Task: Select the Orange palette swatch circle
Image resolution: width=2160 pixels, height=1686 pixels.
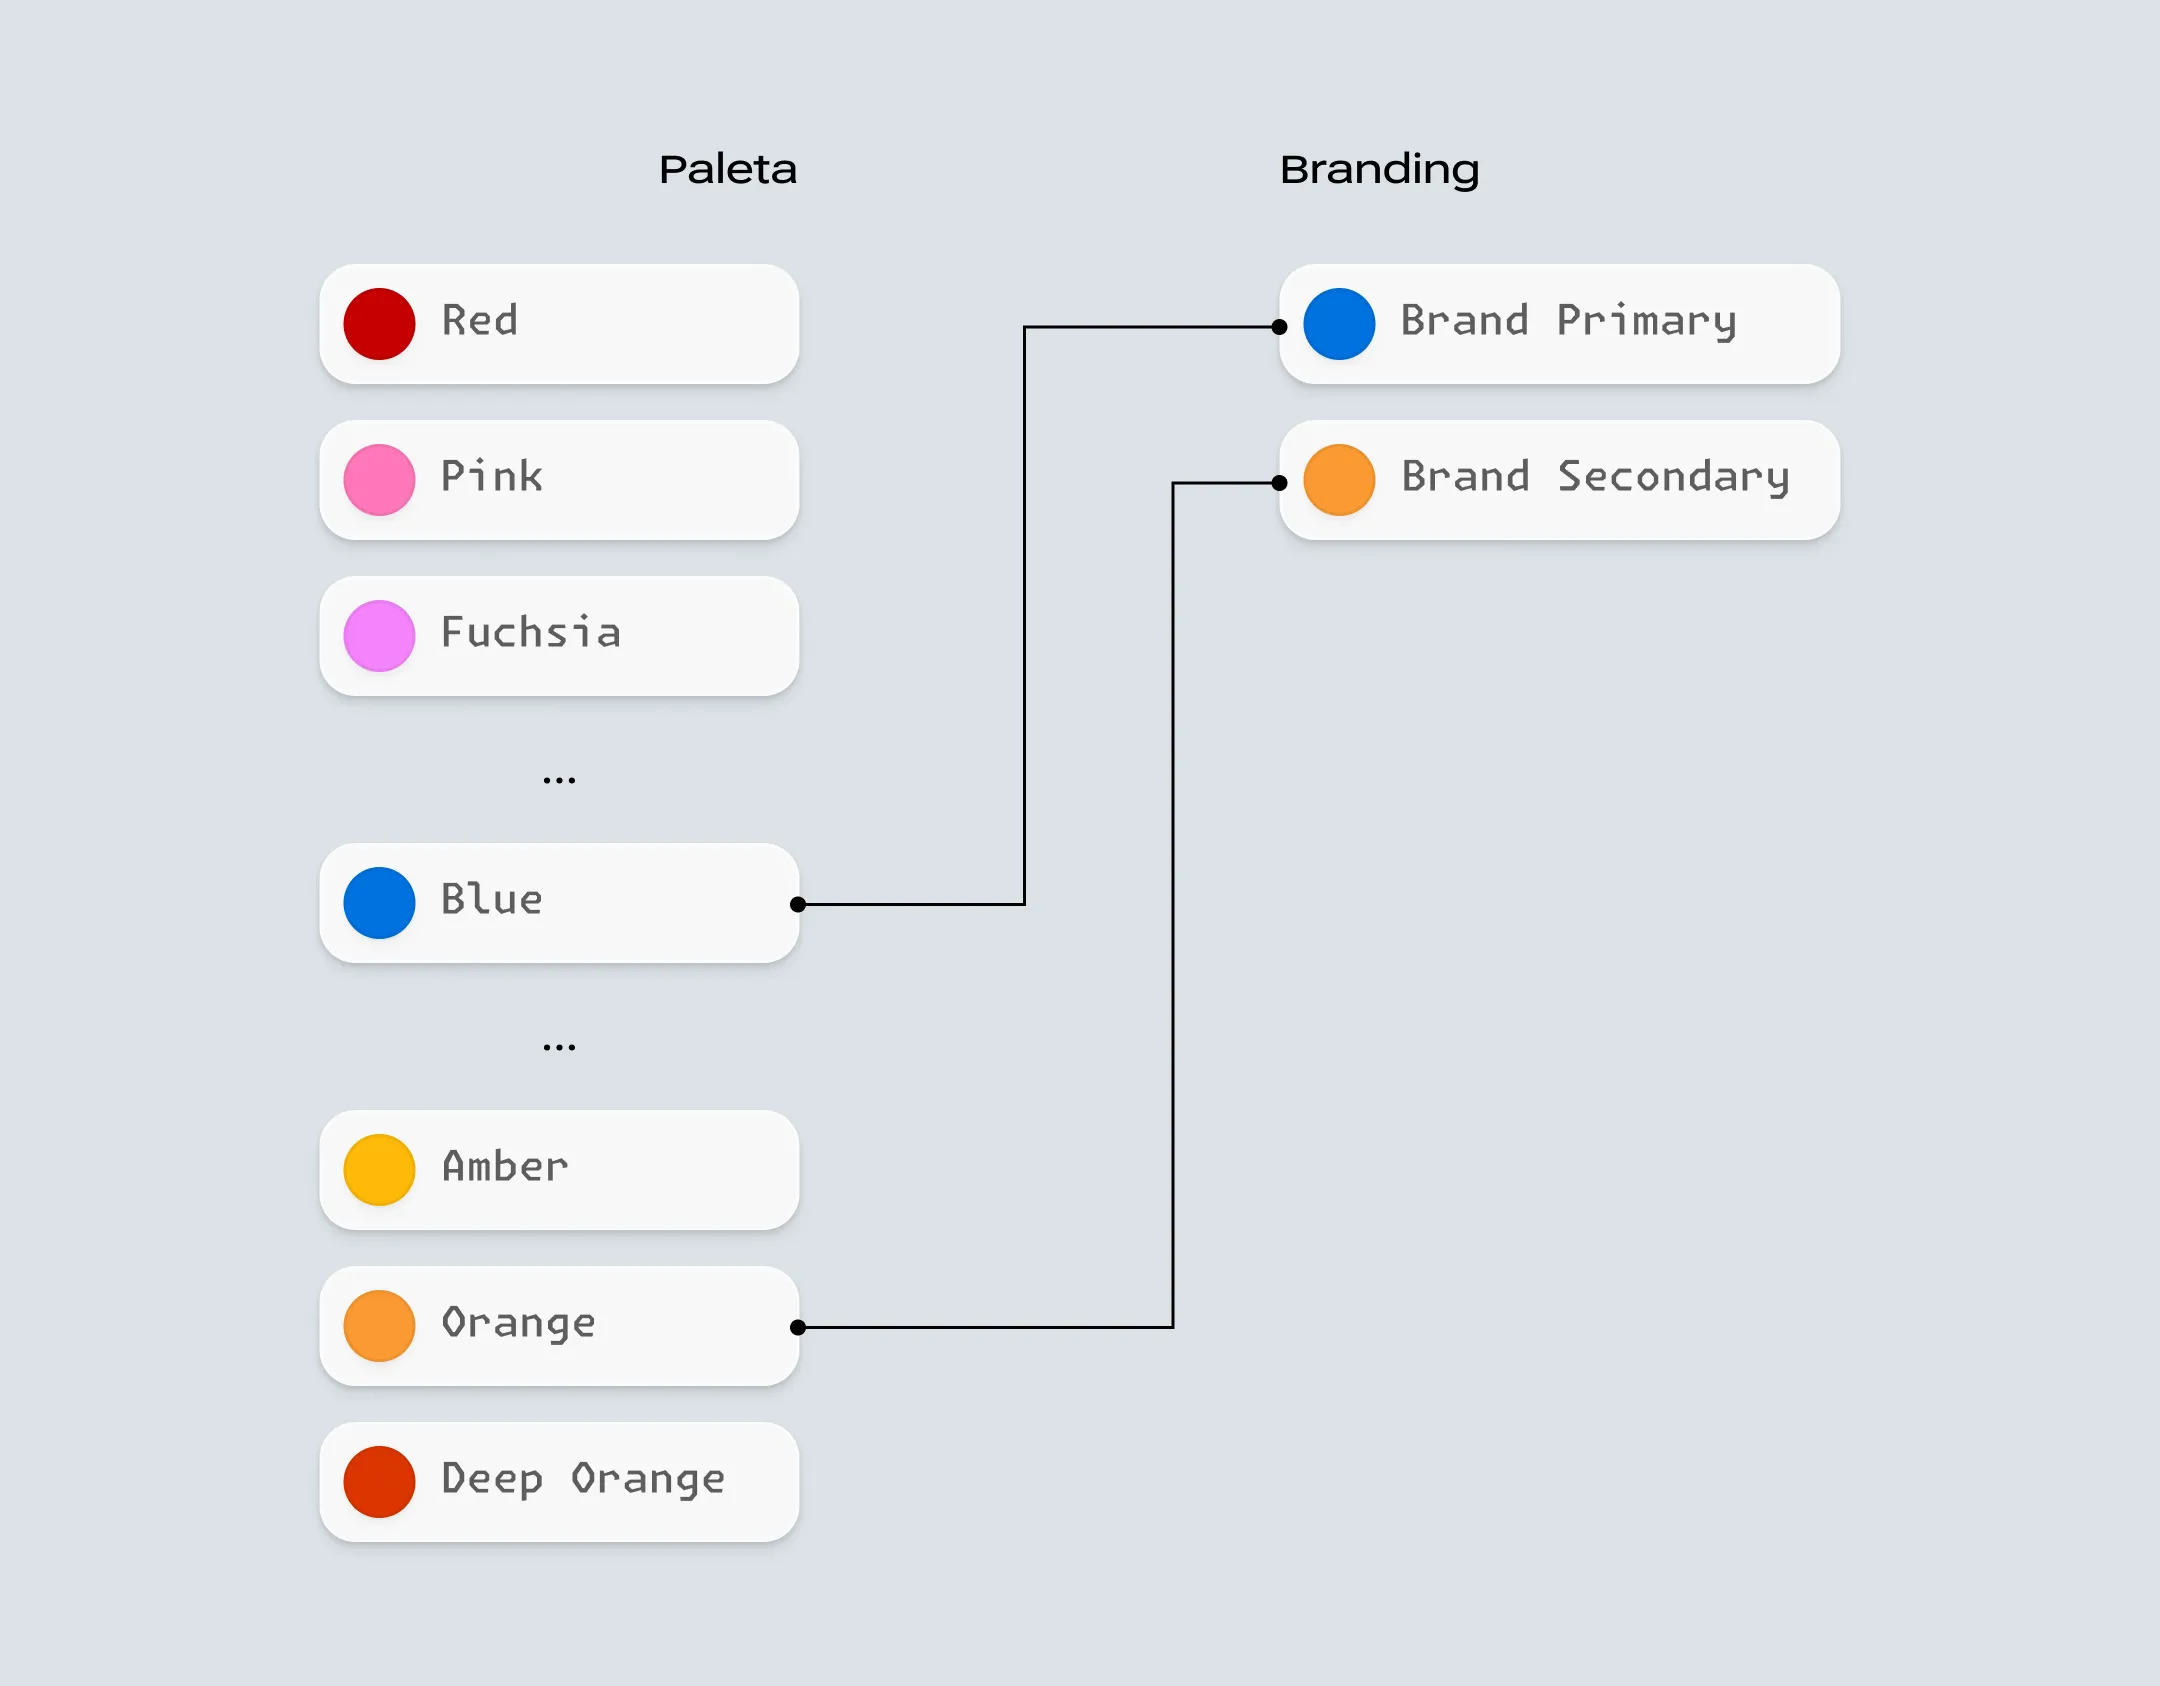Action: [379, 1326]
